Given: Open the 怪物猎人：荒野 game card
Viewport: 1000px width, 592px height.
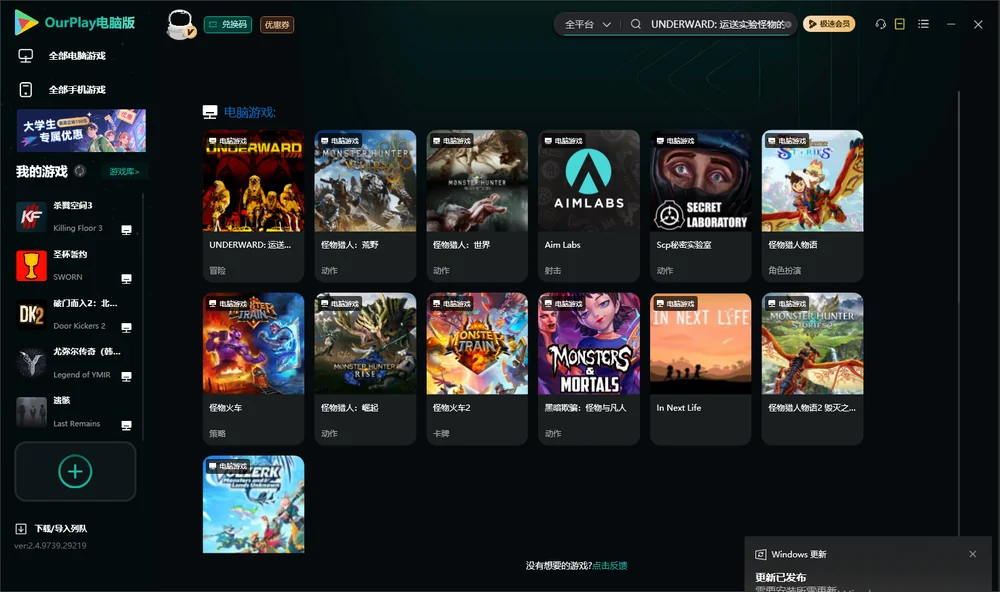Looking at the screenshot, I should (365, 205).
